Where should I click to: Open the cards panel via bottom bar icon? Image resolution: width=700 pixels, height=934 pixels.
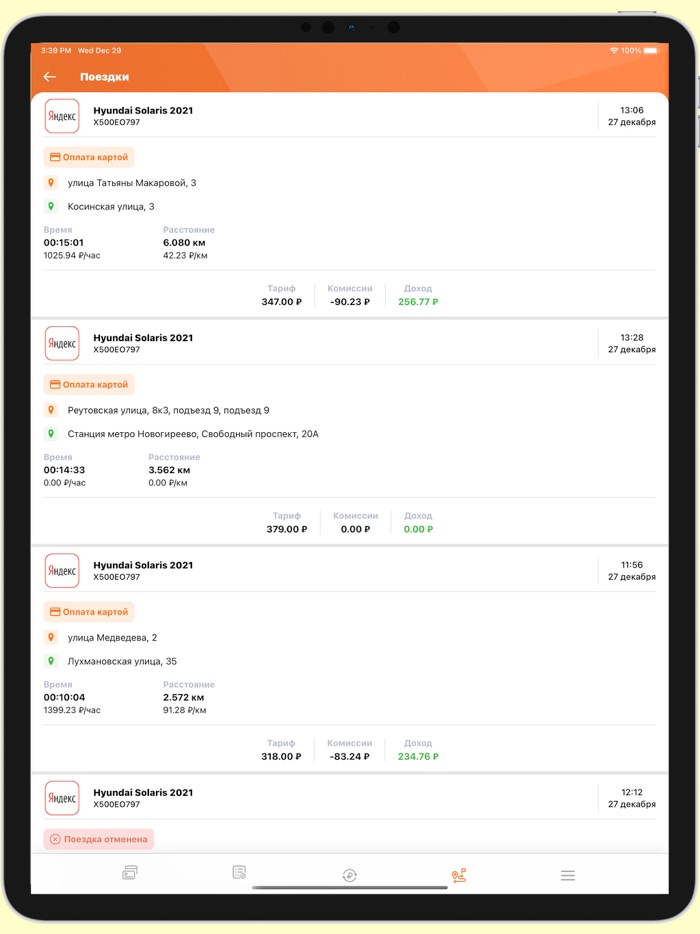tap(128, 872)
